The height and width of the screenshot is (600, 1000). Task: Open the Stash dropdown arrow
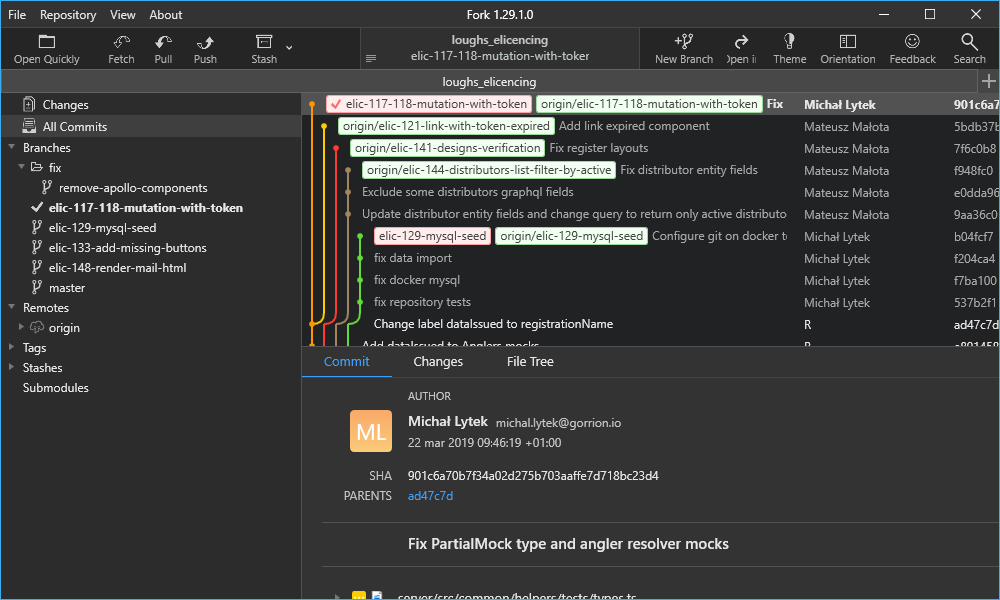pyautogui.click(x=287, y=48)
